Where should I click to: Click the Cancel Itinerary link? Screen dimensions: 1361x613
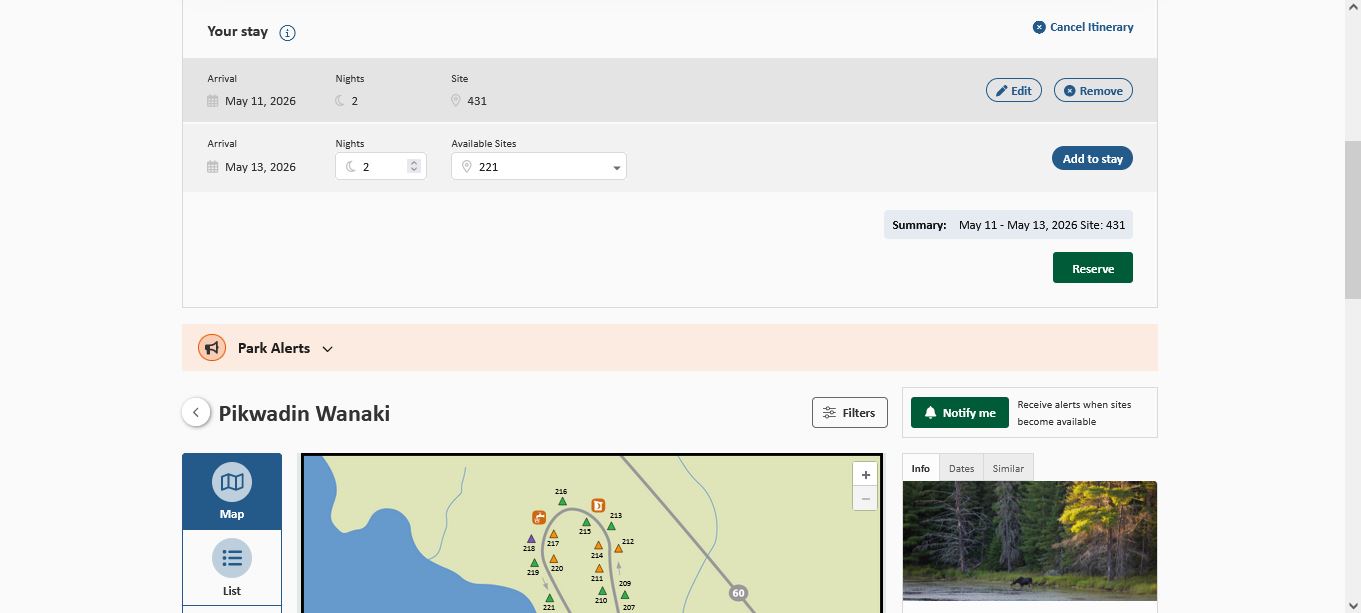(x=1083, y=27)
